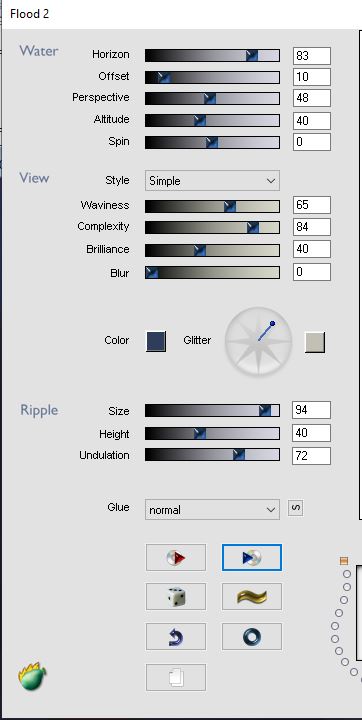
Task: Open the gray Glitter color swatch
Action: (x=315, y=342)
